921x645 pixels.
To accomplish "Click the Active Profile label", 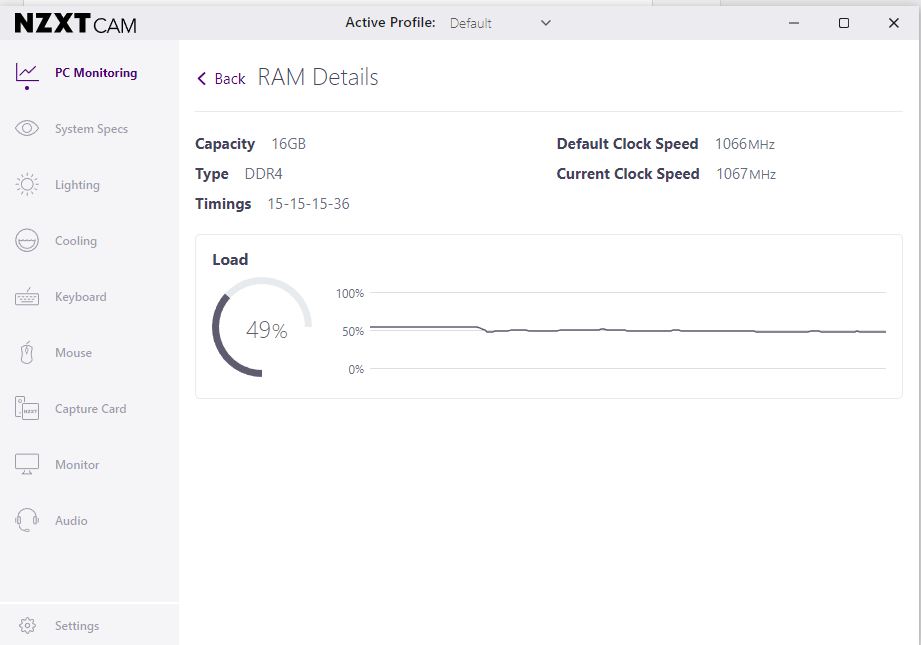I will (391, 22).
